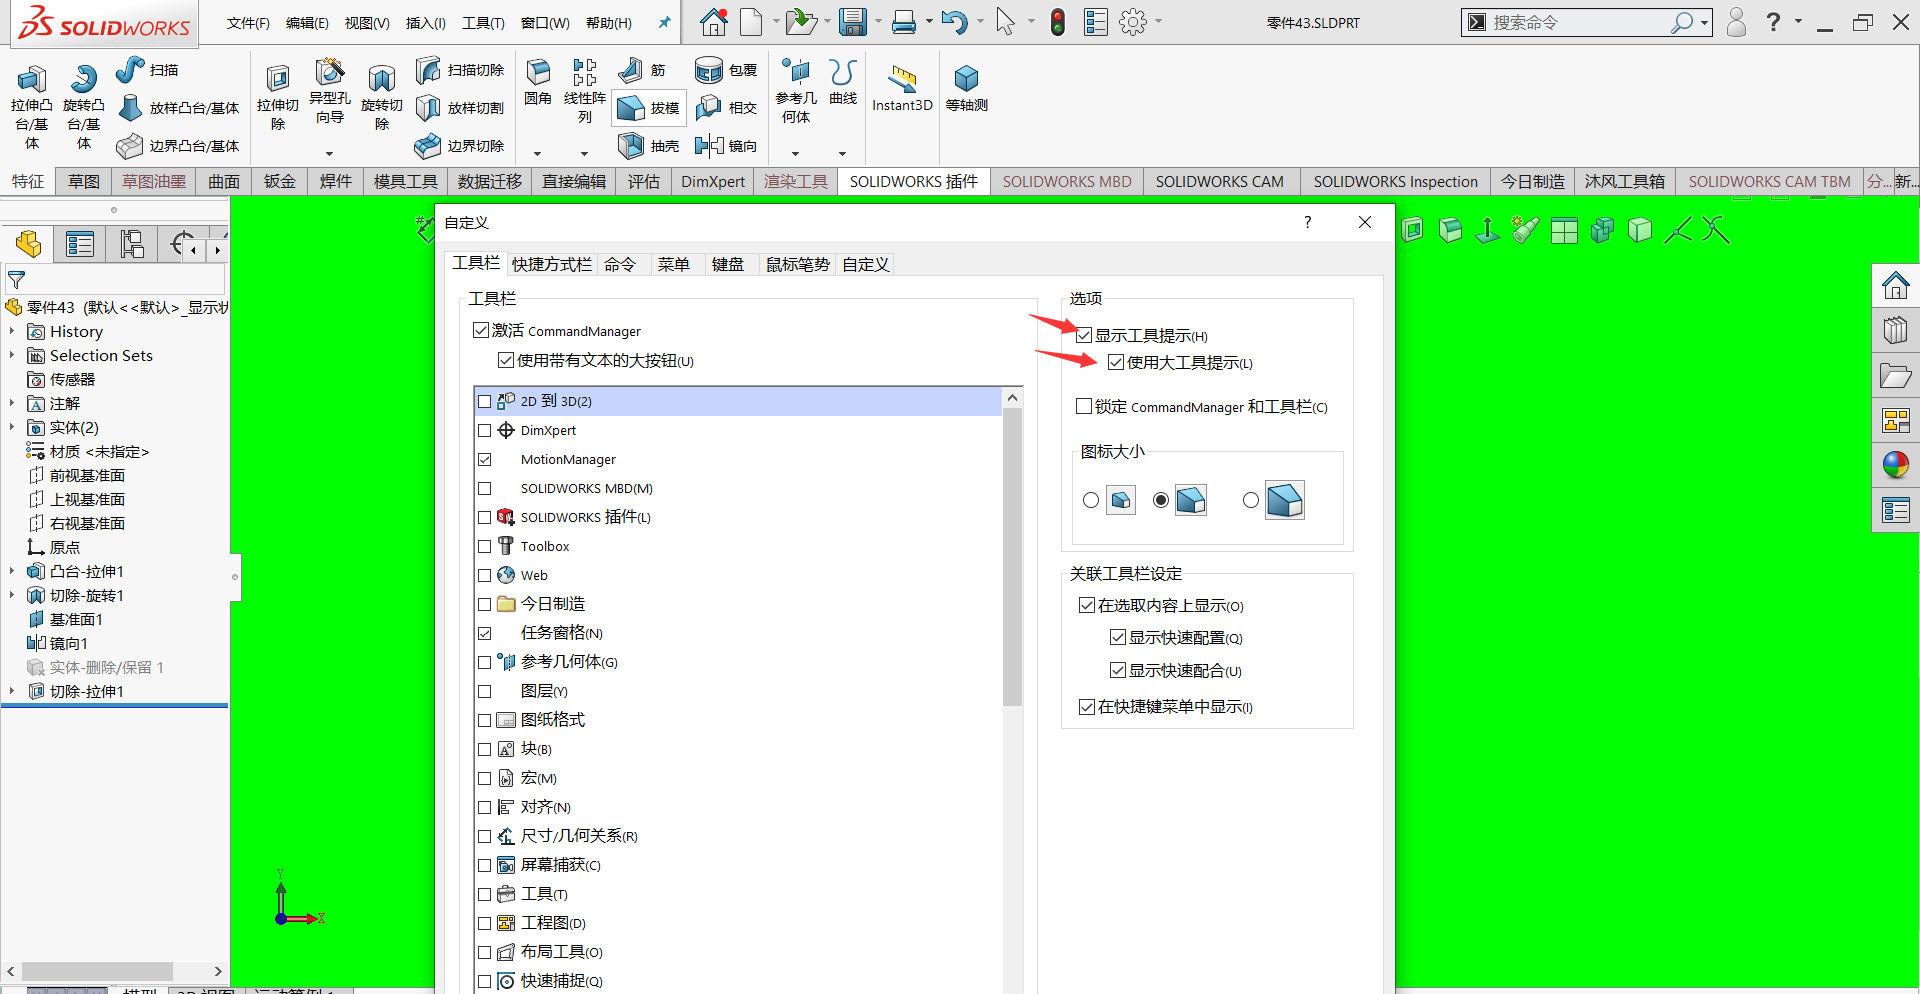Toggle 使用带有文本的大按钮 checkbox
This screenshot has height=994, width=1920.
506,360
